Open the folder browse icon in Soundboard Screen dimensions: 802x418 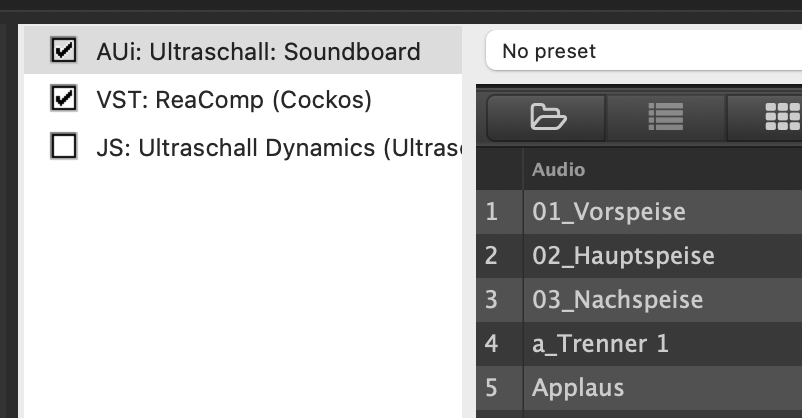point(546,118)
